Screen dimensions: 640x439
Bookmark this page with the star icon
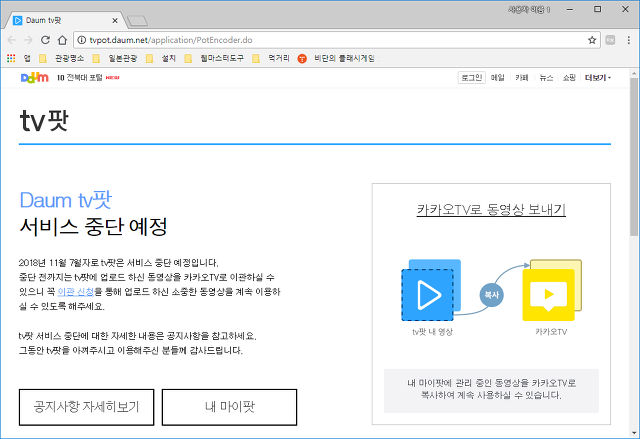point(592,40)
